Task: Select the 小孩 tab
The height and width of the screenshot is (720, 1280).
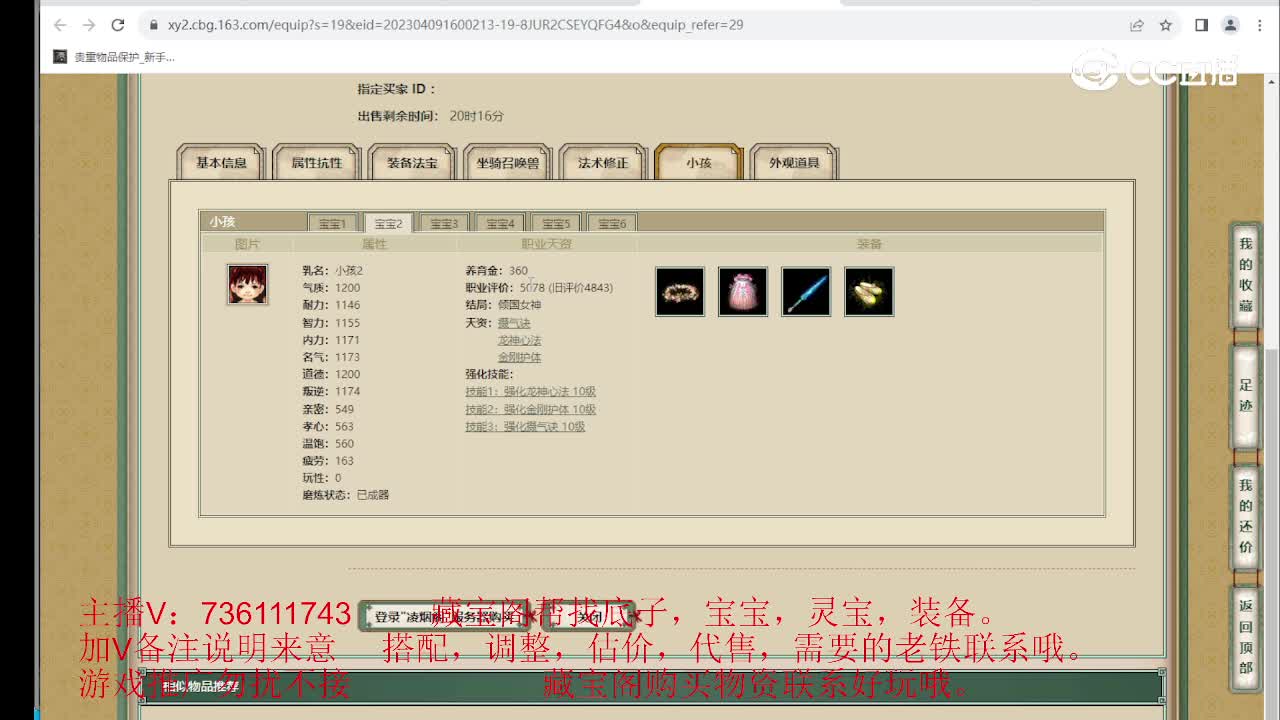Action: [x=699, y=162]
